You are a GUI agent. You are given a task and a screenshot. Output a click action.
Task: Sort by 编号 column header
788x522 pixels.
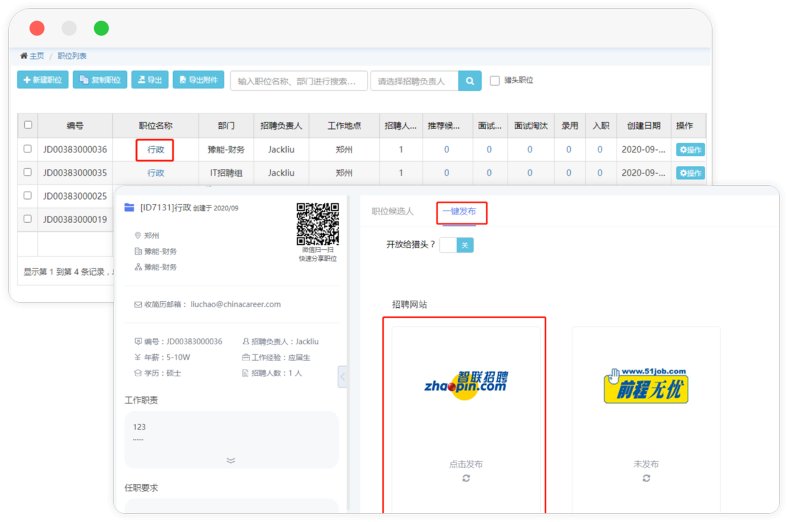[x=75, y=126]
